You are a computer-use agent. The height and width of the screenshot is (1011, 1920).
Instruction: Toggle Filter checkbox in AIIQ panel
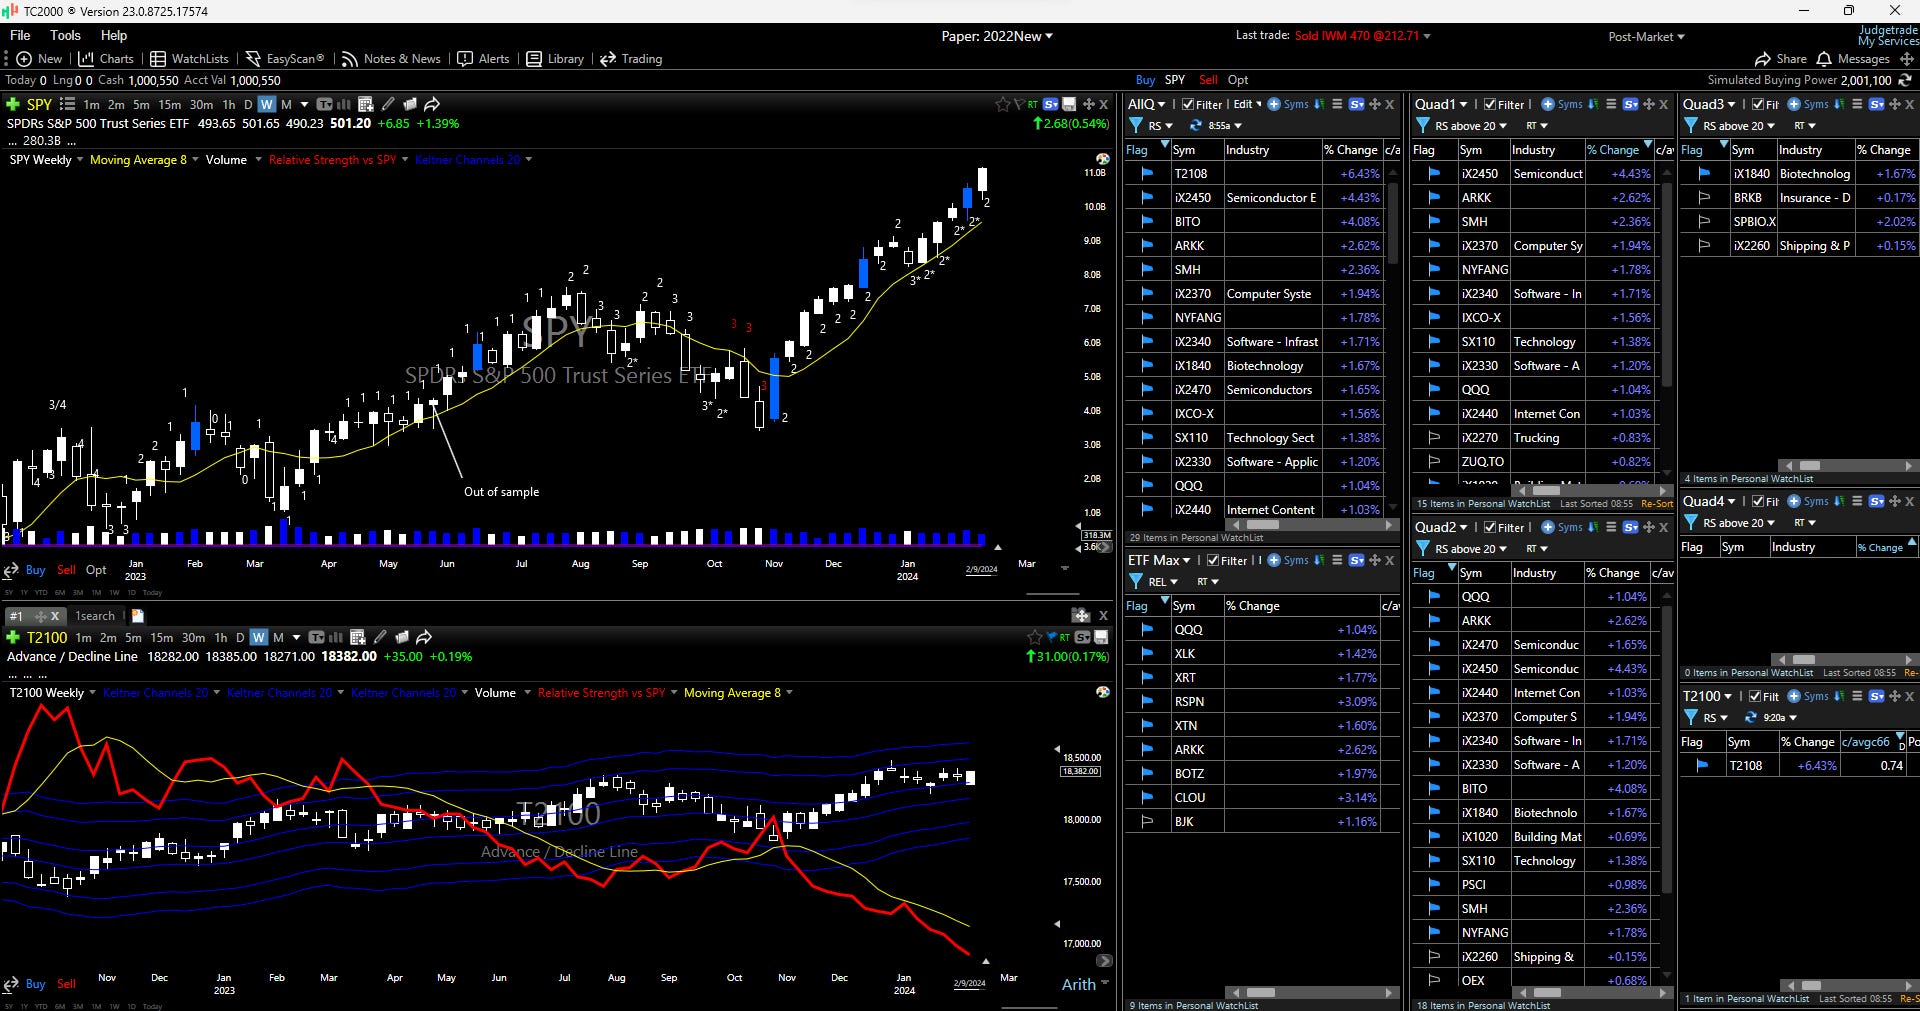[1188, 104]
